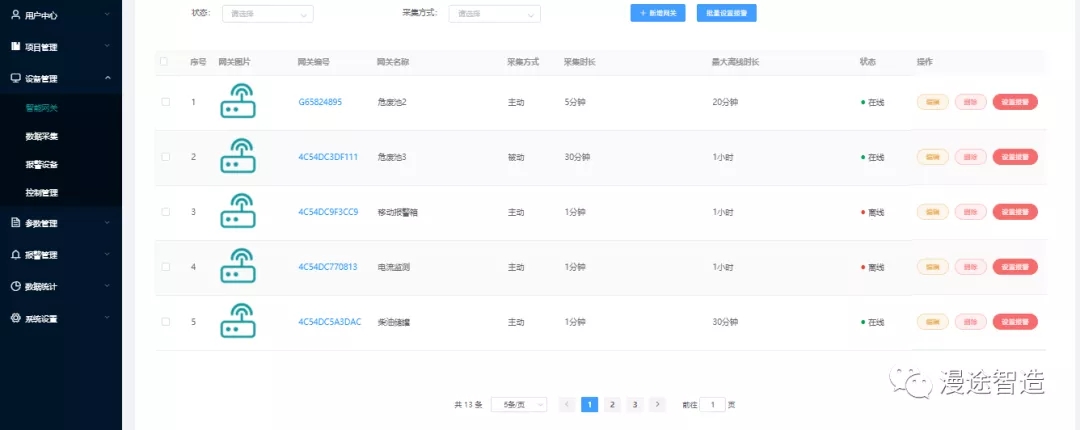Open the 5条/页 page size dropdown
1080x430 pixels.
[x=518, y=404]
